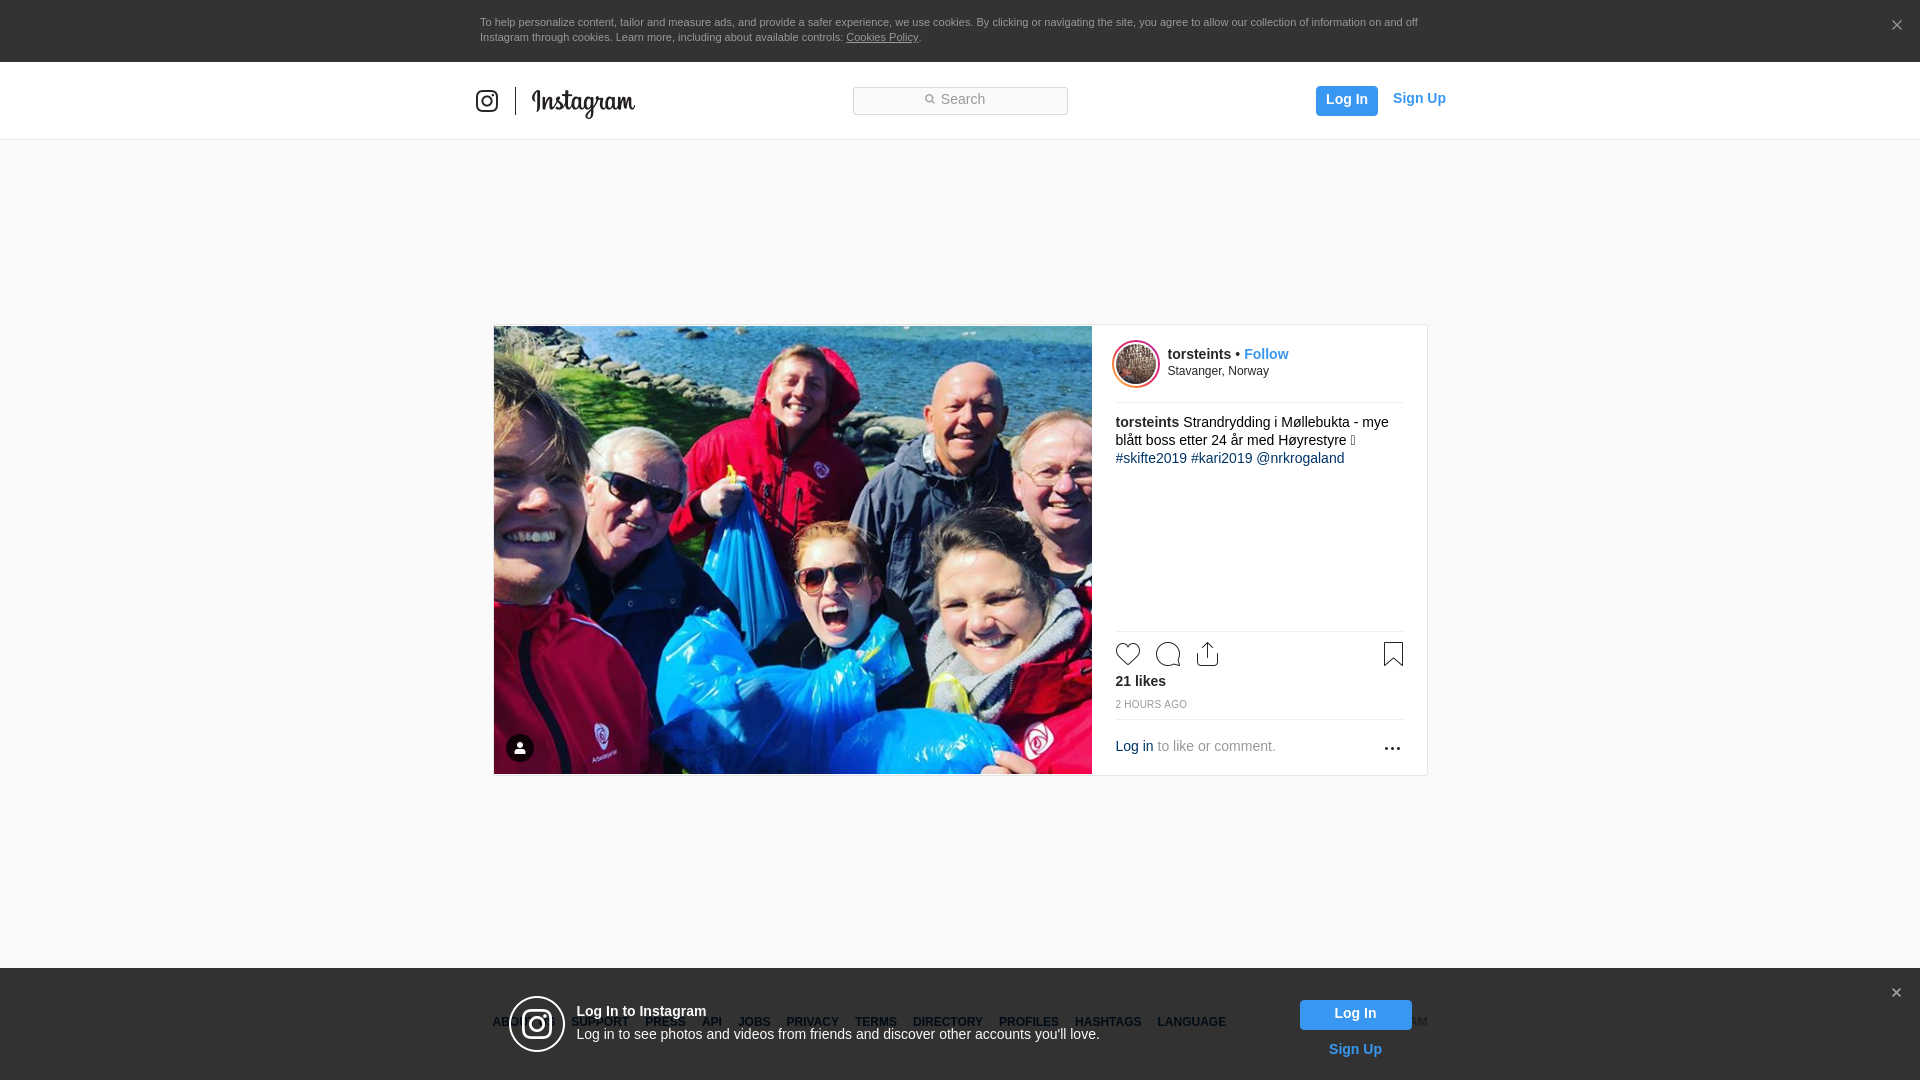Open the Cookies Policy link
Screen dimensions: 1920x1080
[x=882, y=37]
